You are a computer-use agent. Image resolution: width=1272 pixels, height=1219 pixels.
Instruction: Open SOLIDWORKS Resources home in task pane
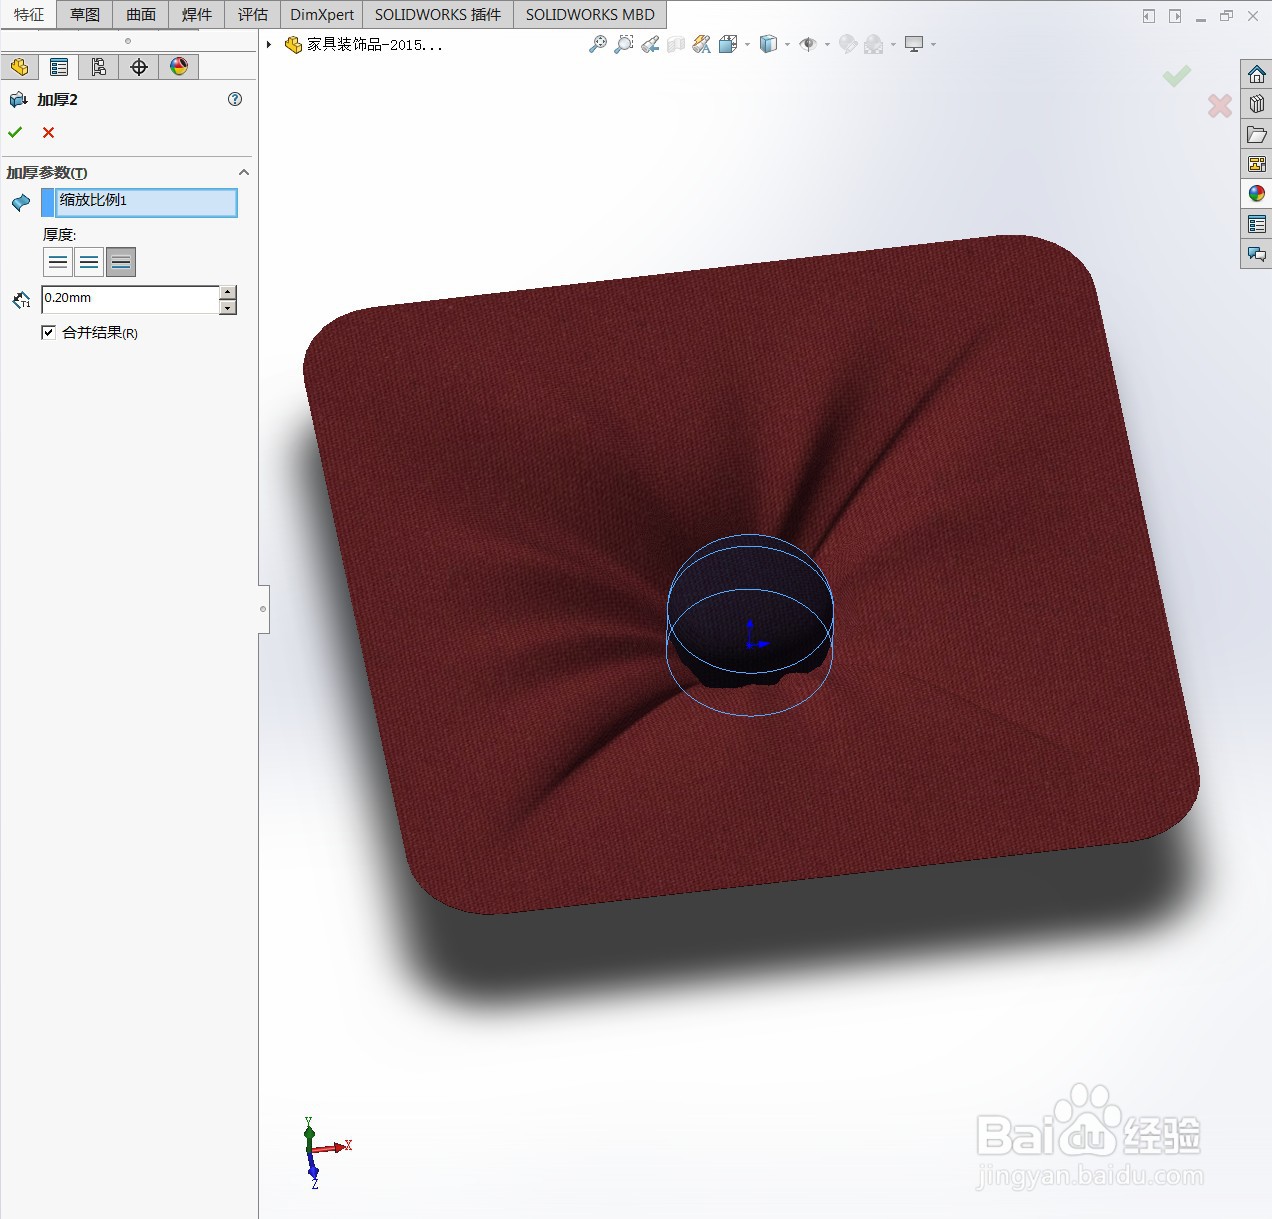pos(1257,74)
